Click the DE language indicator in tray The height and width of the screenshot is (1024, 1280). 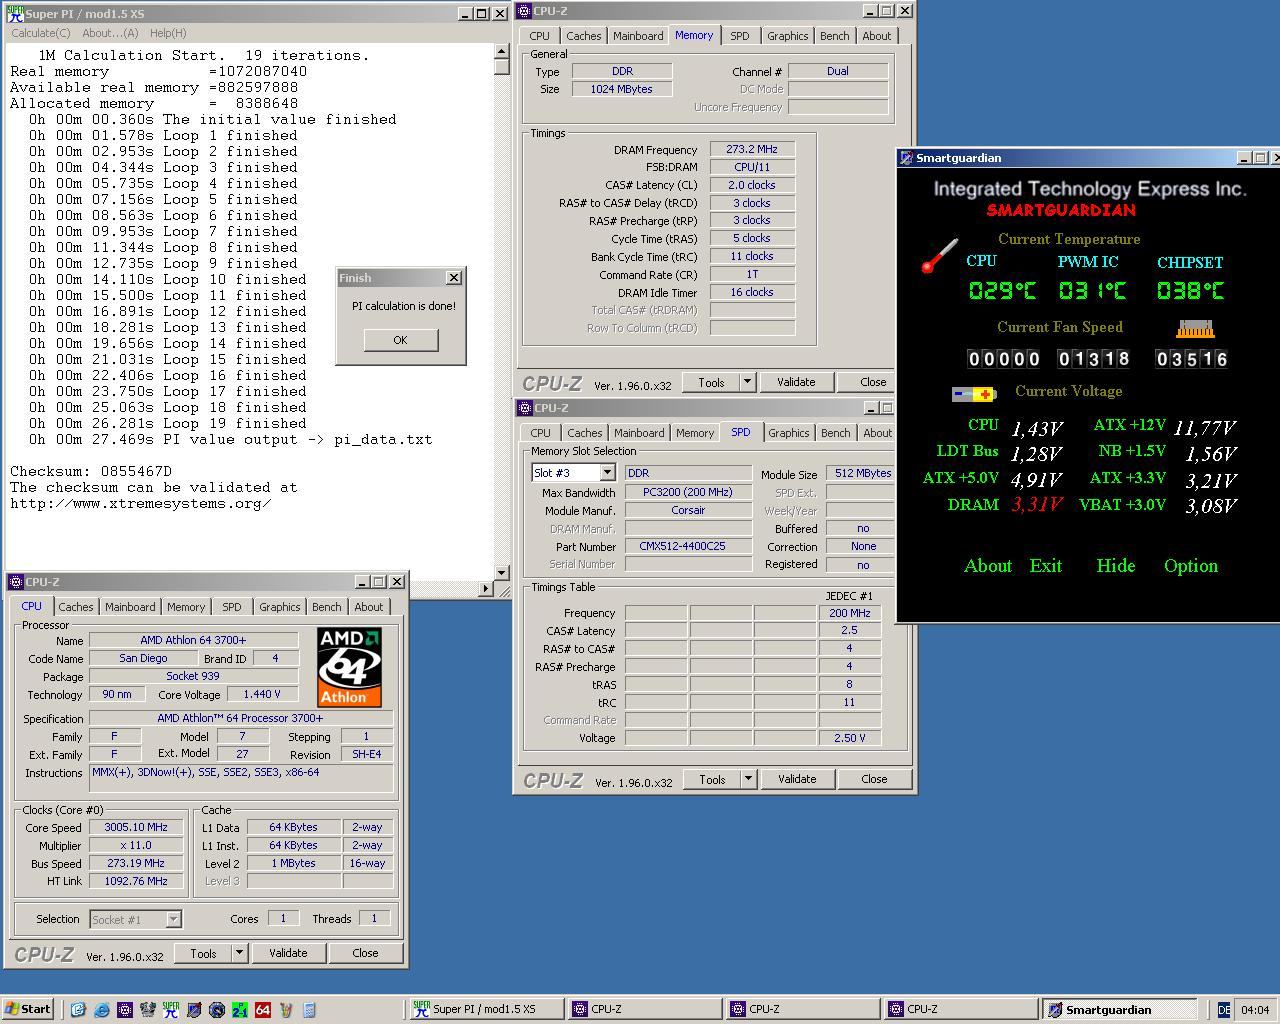(x=1223, y=1010)
